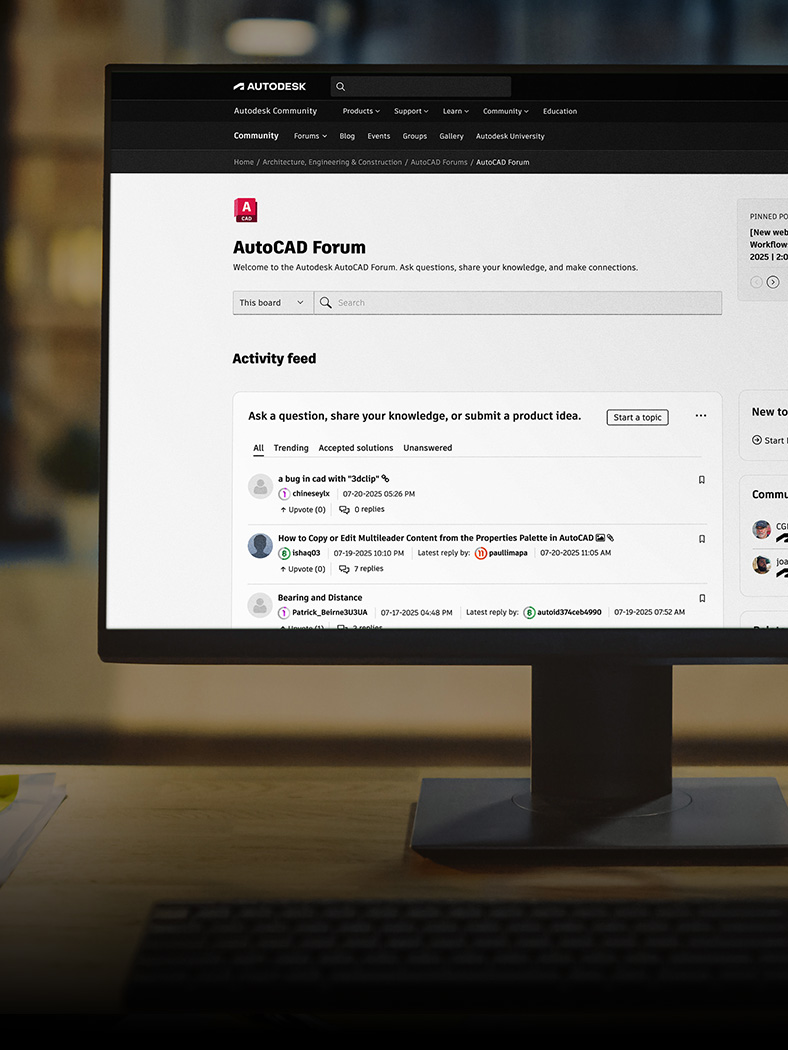The image size is (788, 1050).
Task: Open the three-dots menu beside Start a topic
Action: click(700, 416)
